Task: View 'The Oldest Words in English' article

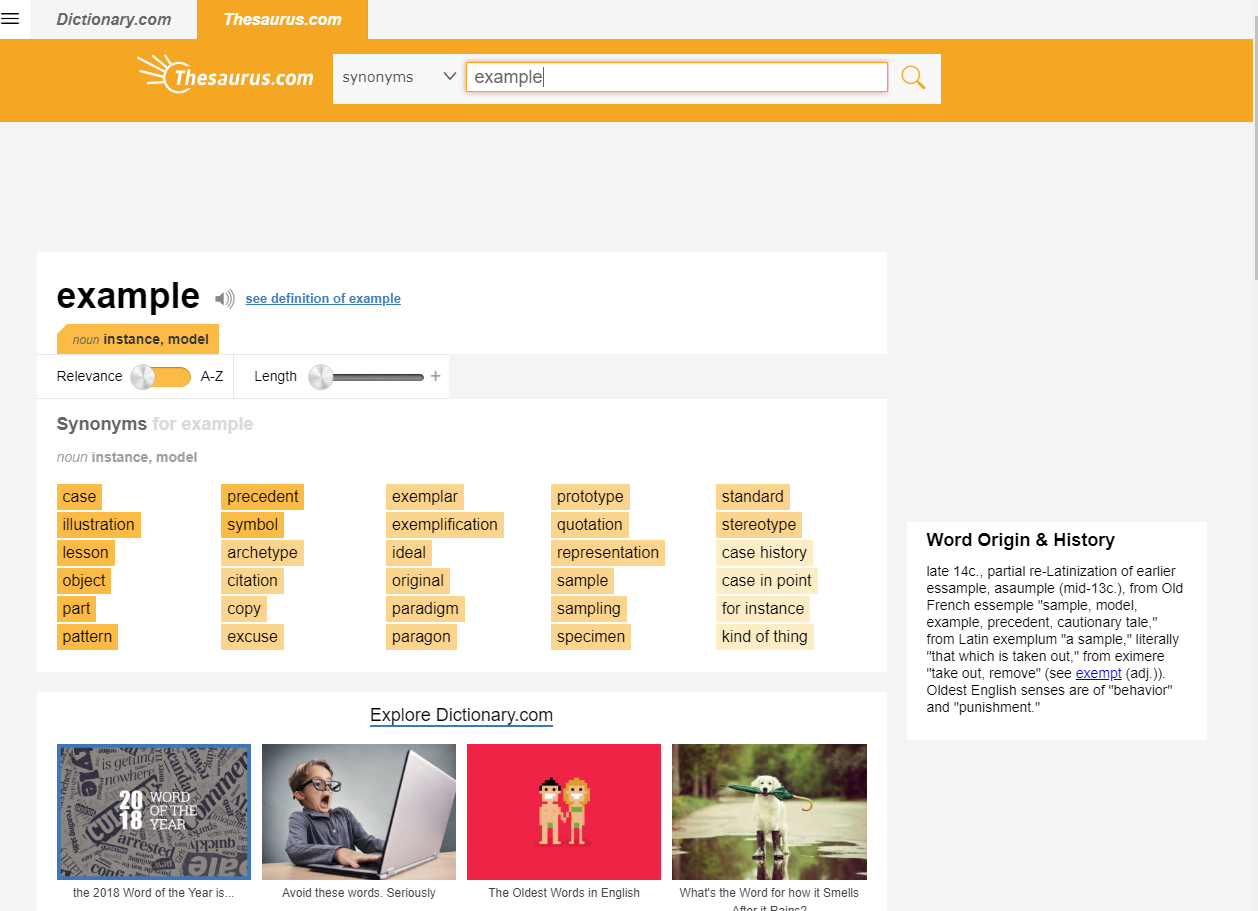Action: pos(563,811)
